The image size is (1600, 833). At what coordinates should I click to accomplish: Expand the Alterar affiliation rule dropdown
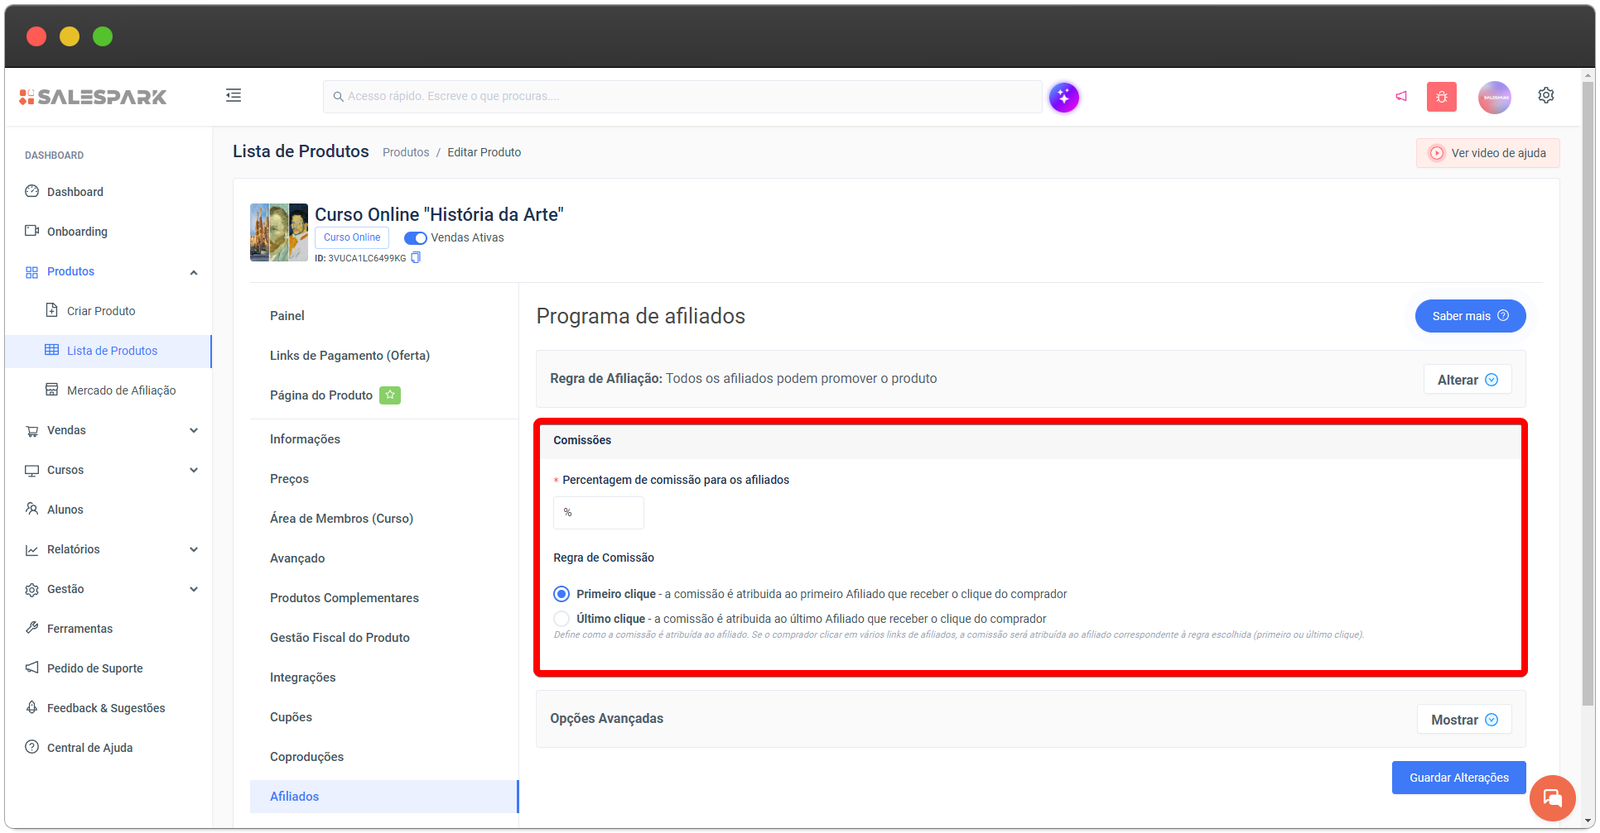pyautogui.click(x=1466, y=380)
